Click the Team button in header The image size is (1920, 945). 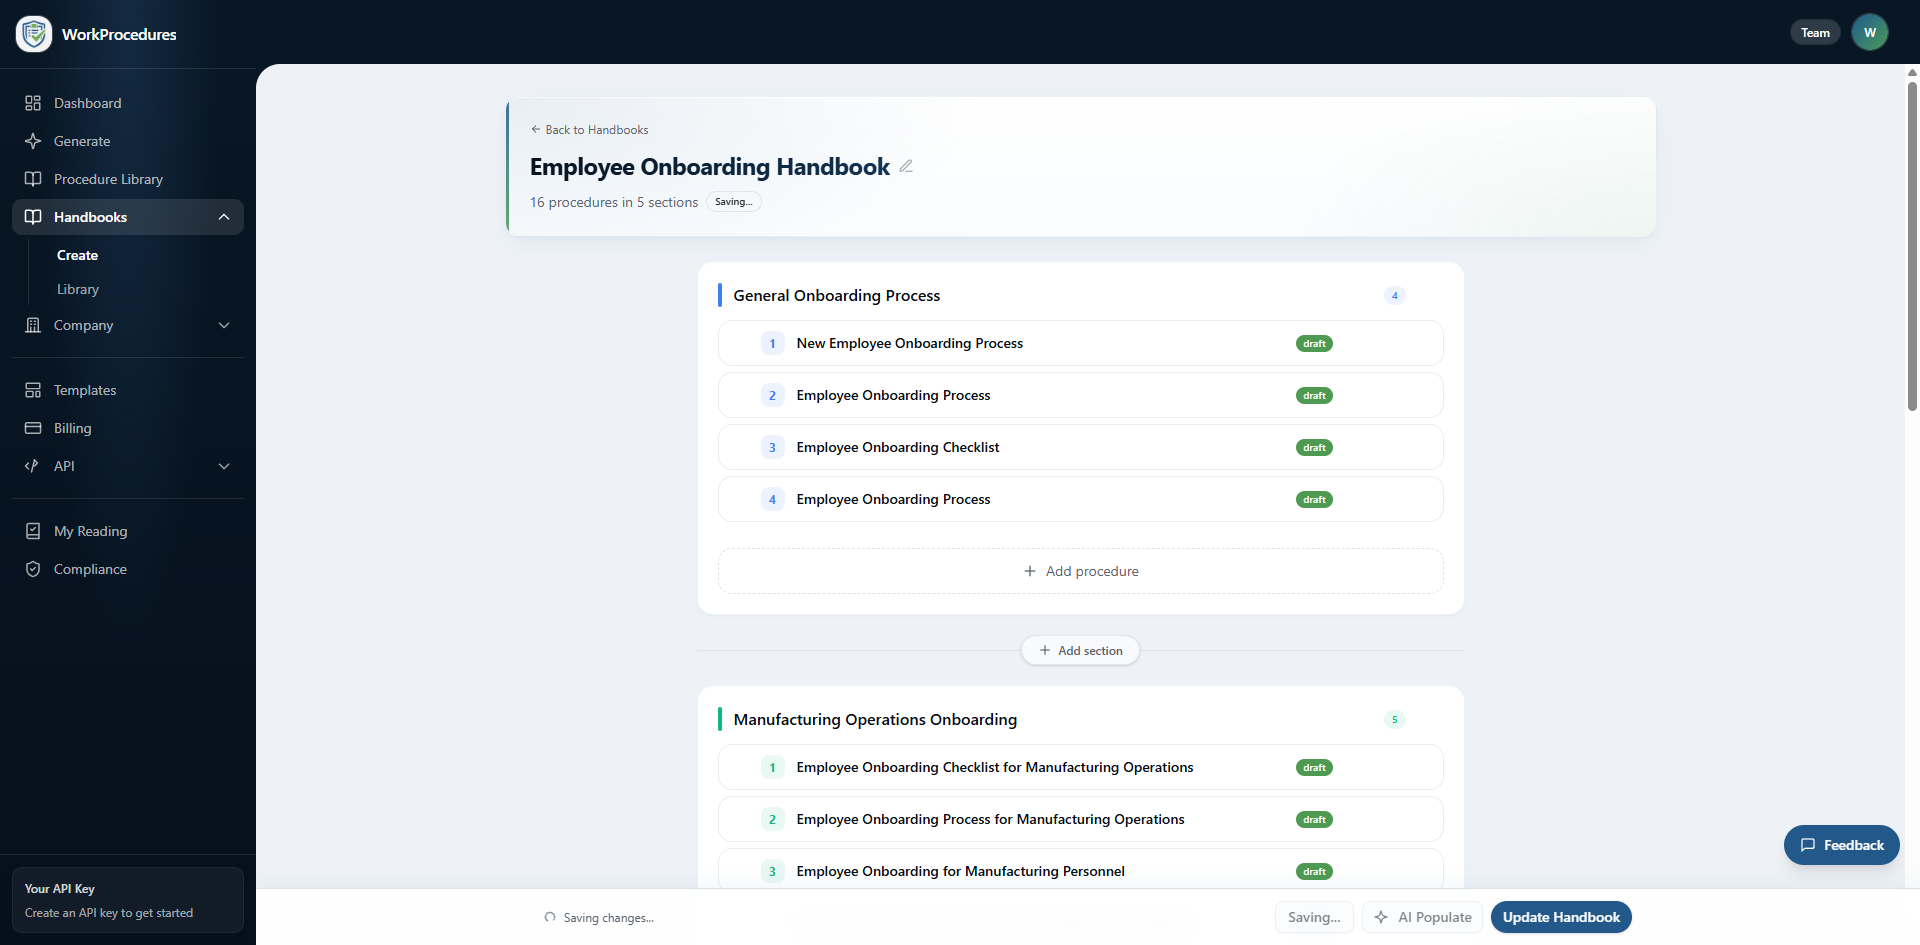click(1815, 33)
